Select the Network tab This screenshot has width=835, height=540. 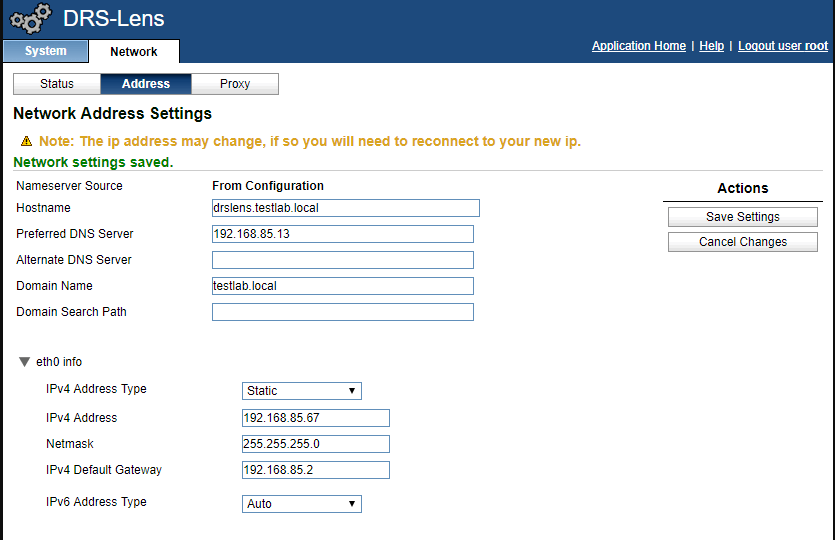[x=134, y=51]
